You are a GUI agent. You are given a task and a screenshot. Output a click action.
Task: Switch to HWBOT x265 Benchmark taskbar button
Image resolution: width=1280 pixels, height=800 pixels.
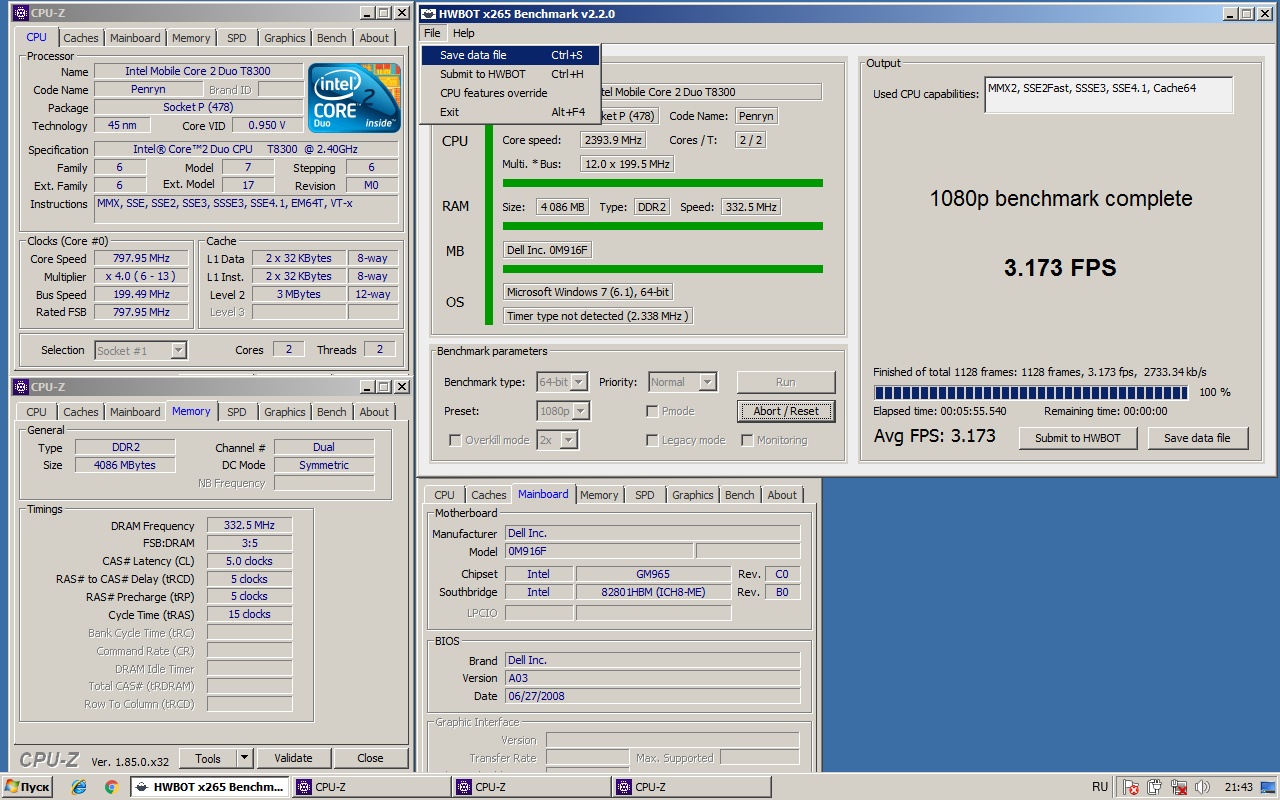pos(209,787)
